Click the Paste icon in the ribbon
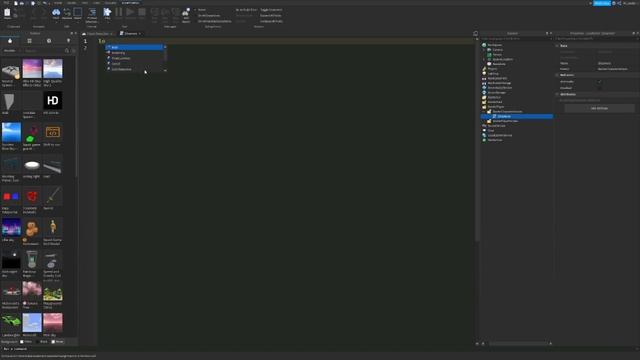This screenshot has height=360, width=640. pyautogui.click(x=7, y=13)
